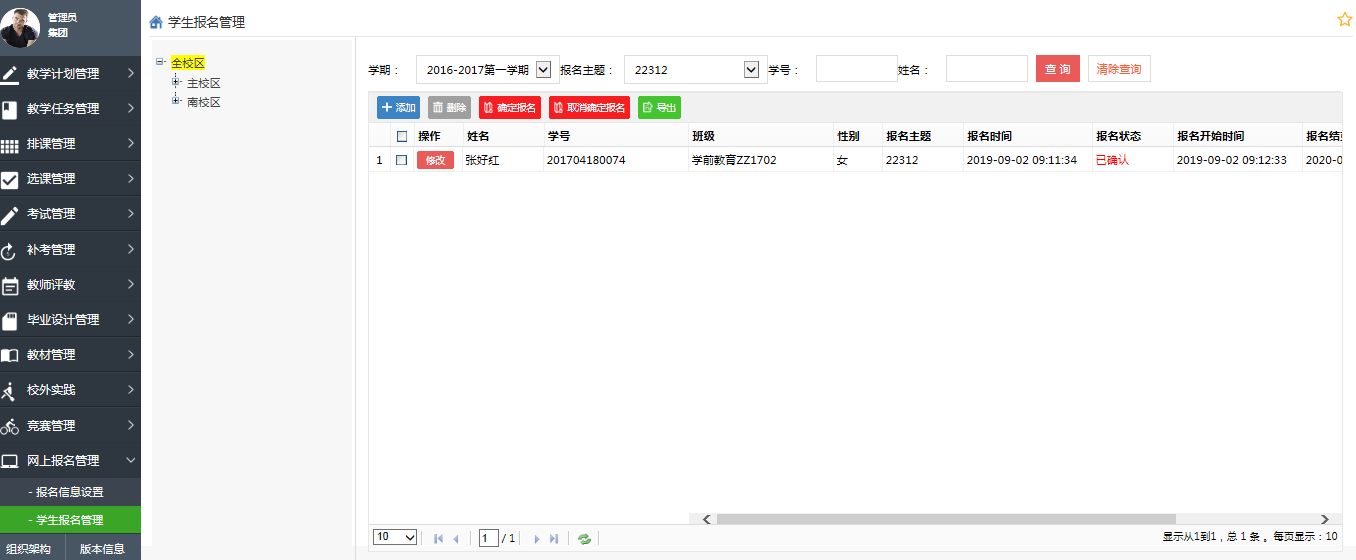The height and width of the screenshot is (560, 1356).
Task: Click the green refresh table icon
Action: coord(585,538)
